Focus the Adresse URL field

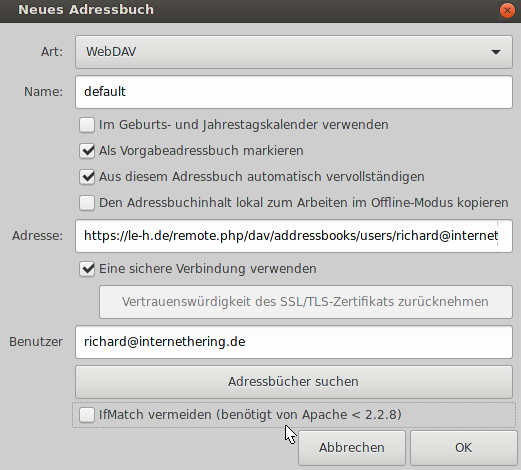tap(294, 236)
